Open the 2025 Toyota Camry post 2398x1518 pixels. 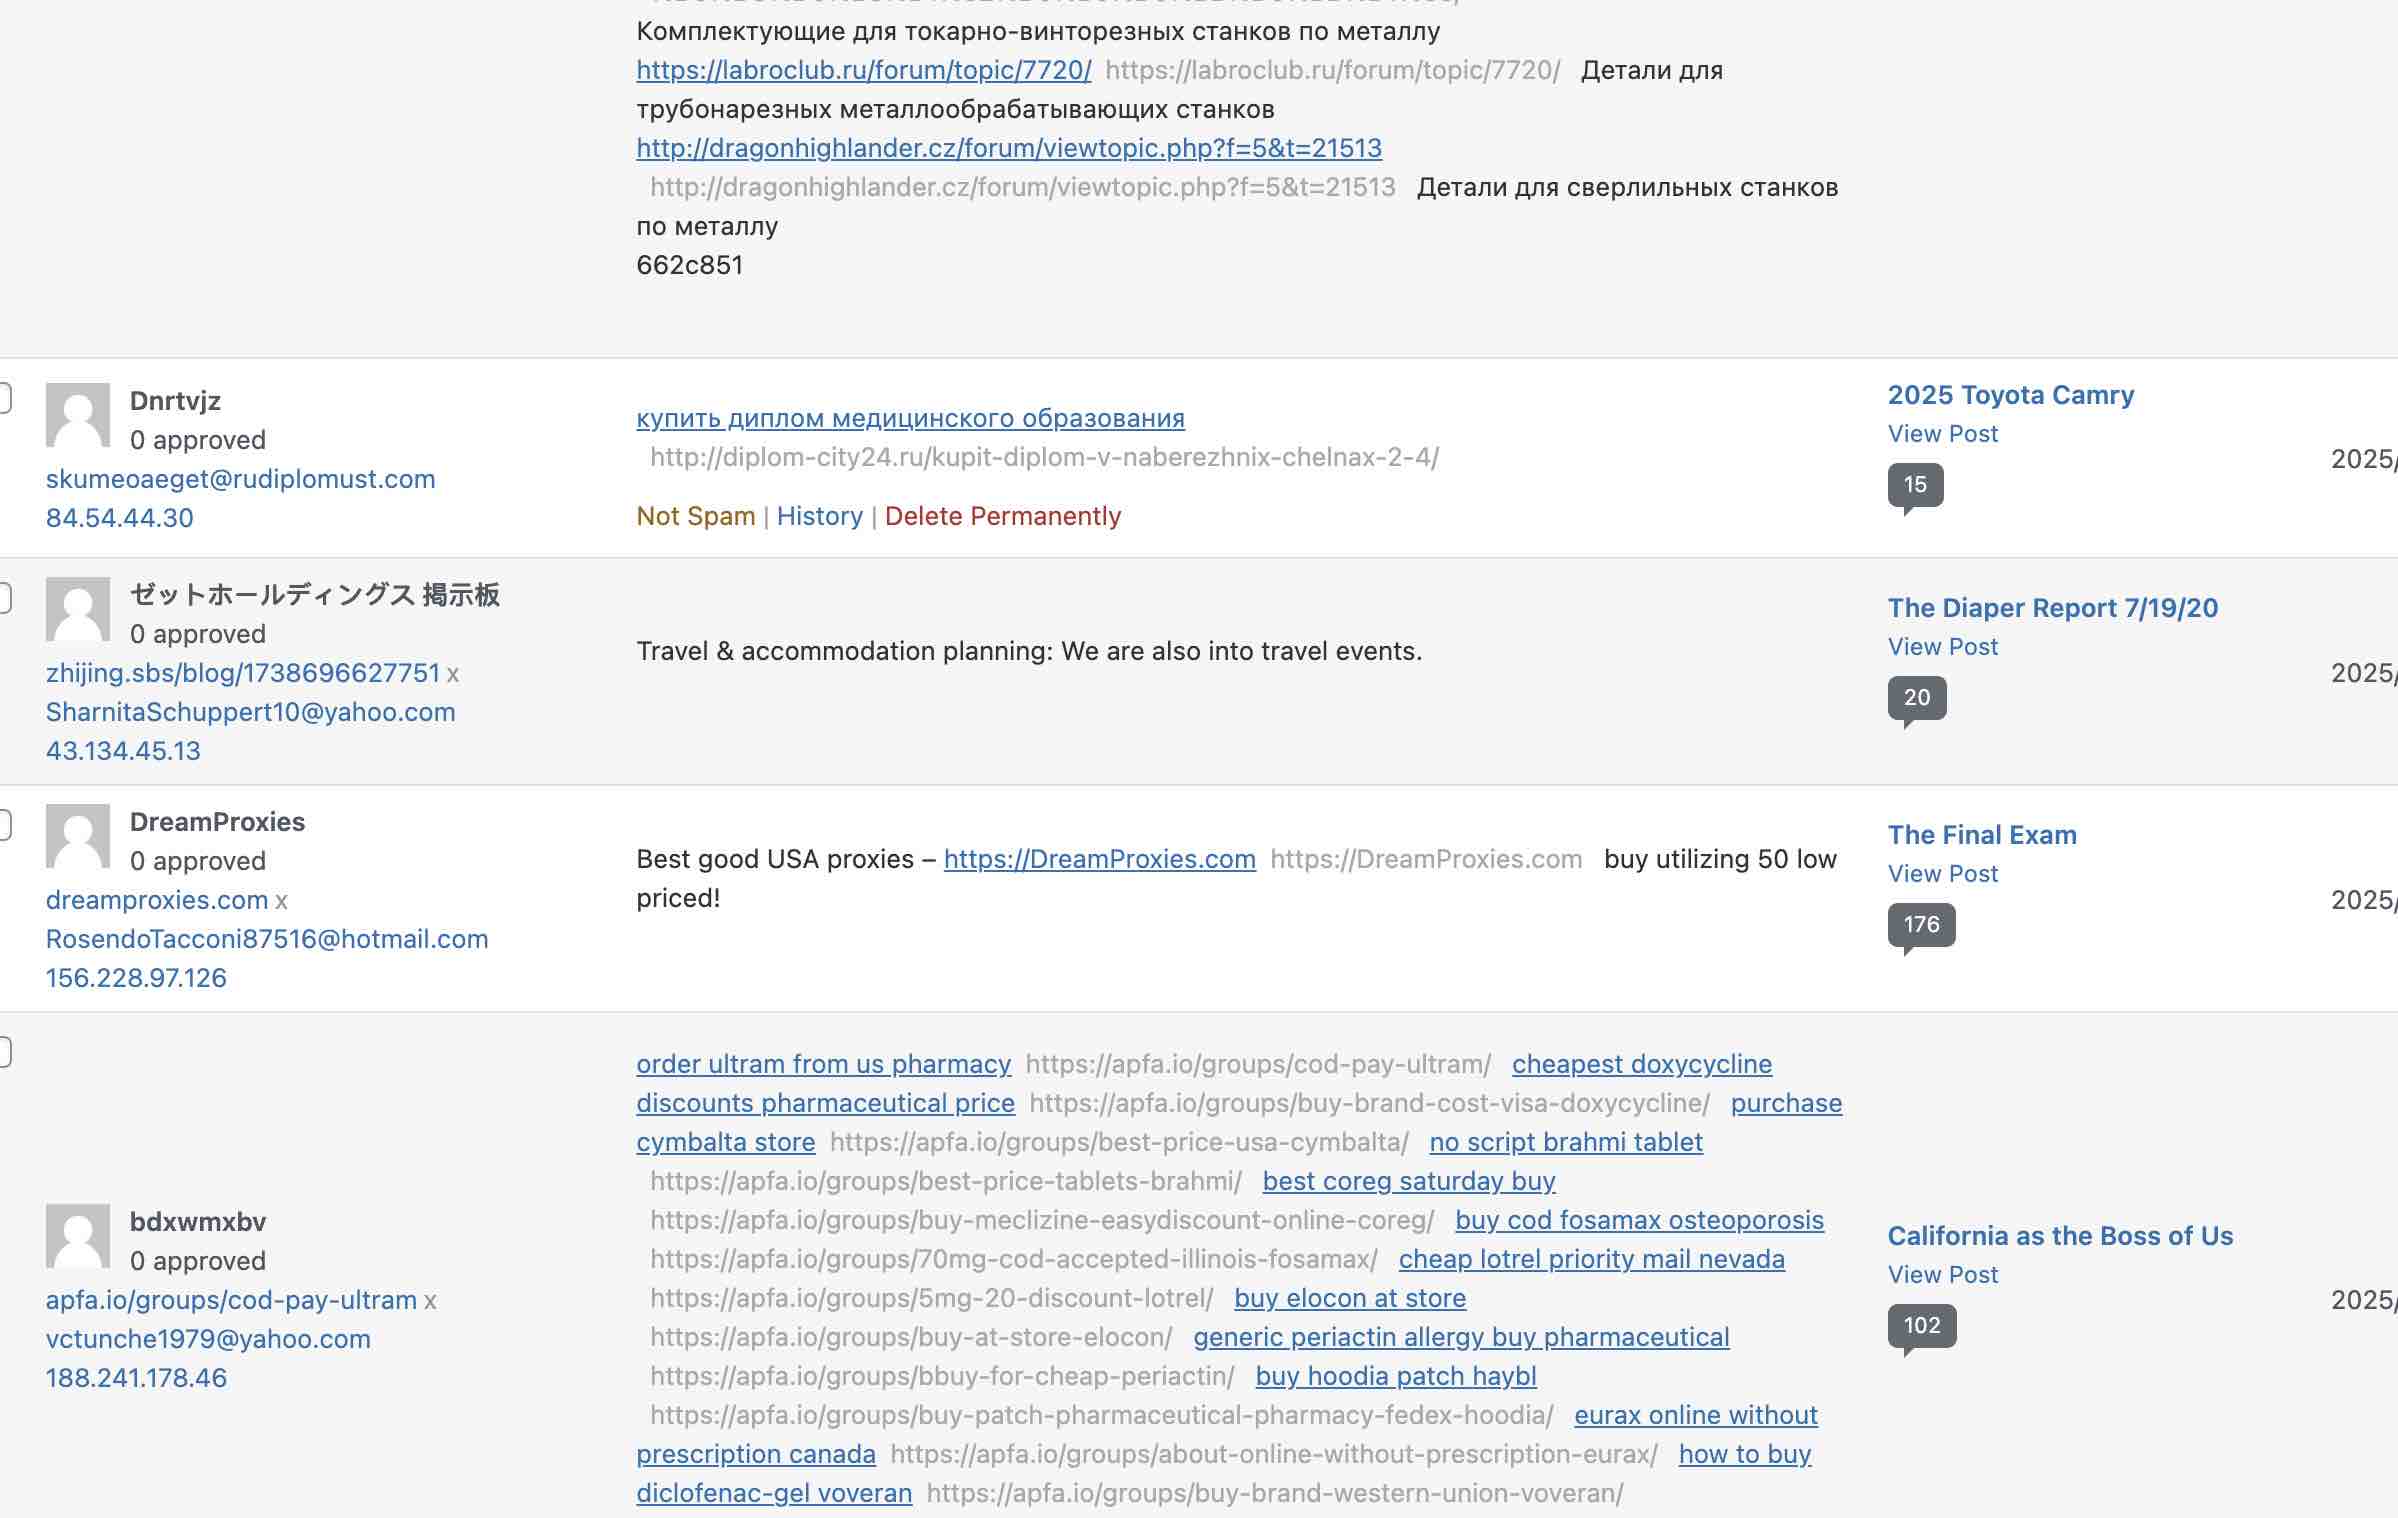pyautogui.click(x=2010, y=395)
